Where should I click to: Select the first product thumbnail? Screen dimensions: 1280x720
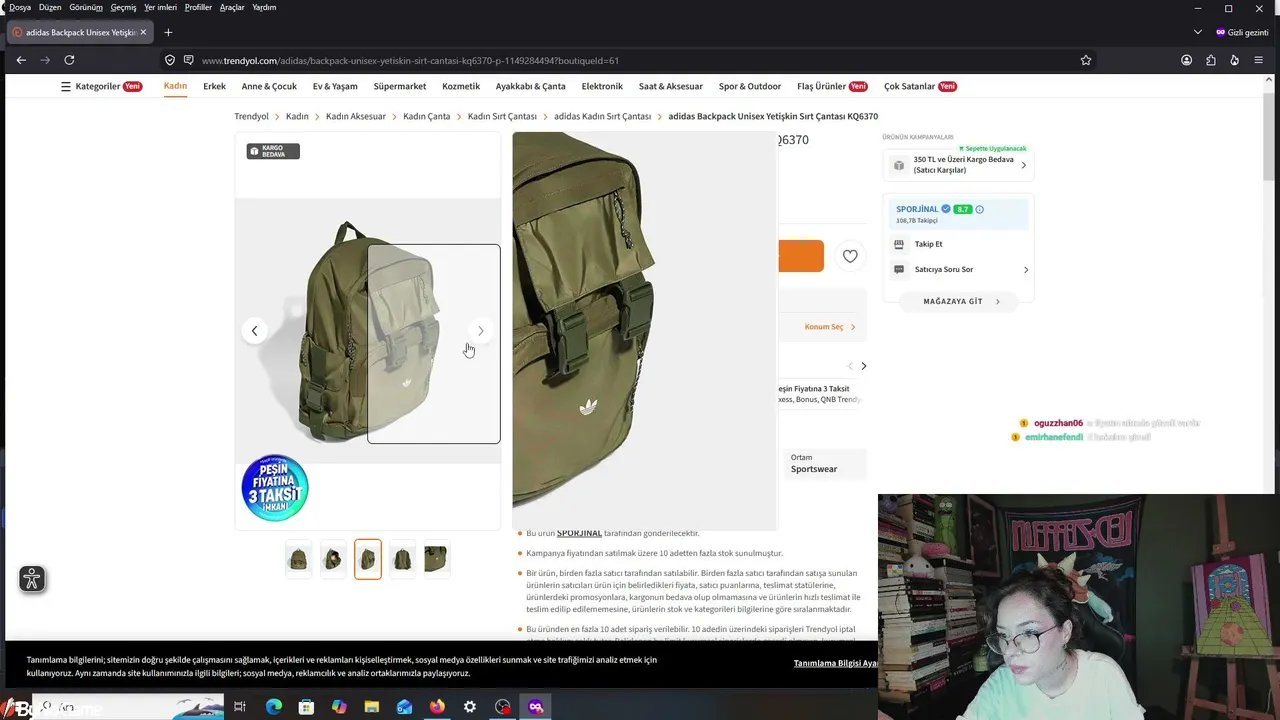click(x=298, y=559)
